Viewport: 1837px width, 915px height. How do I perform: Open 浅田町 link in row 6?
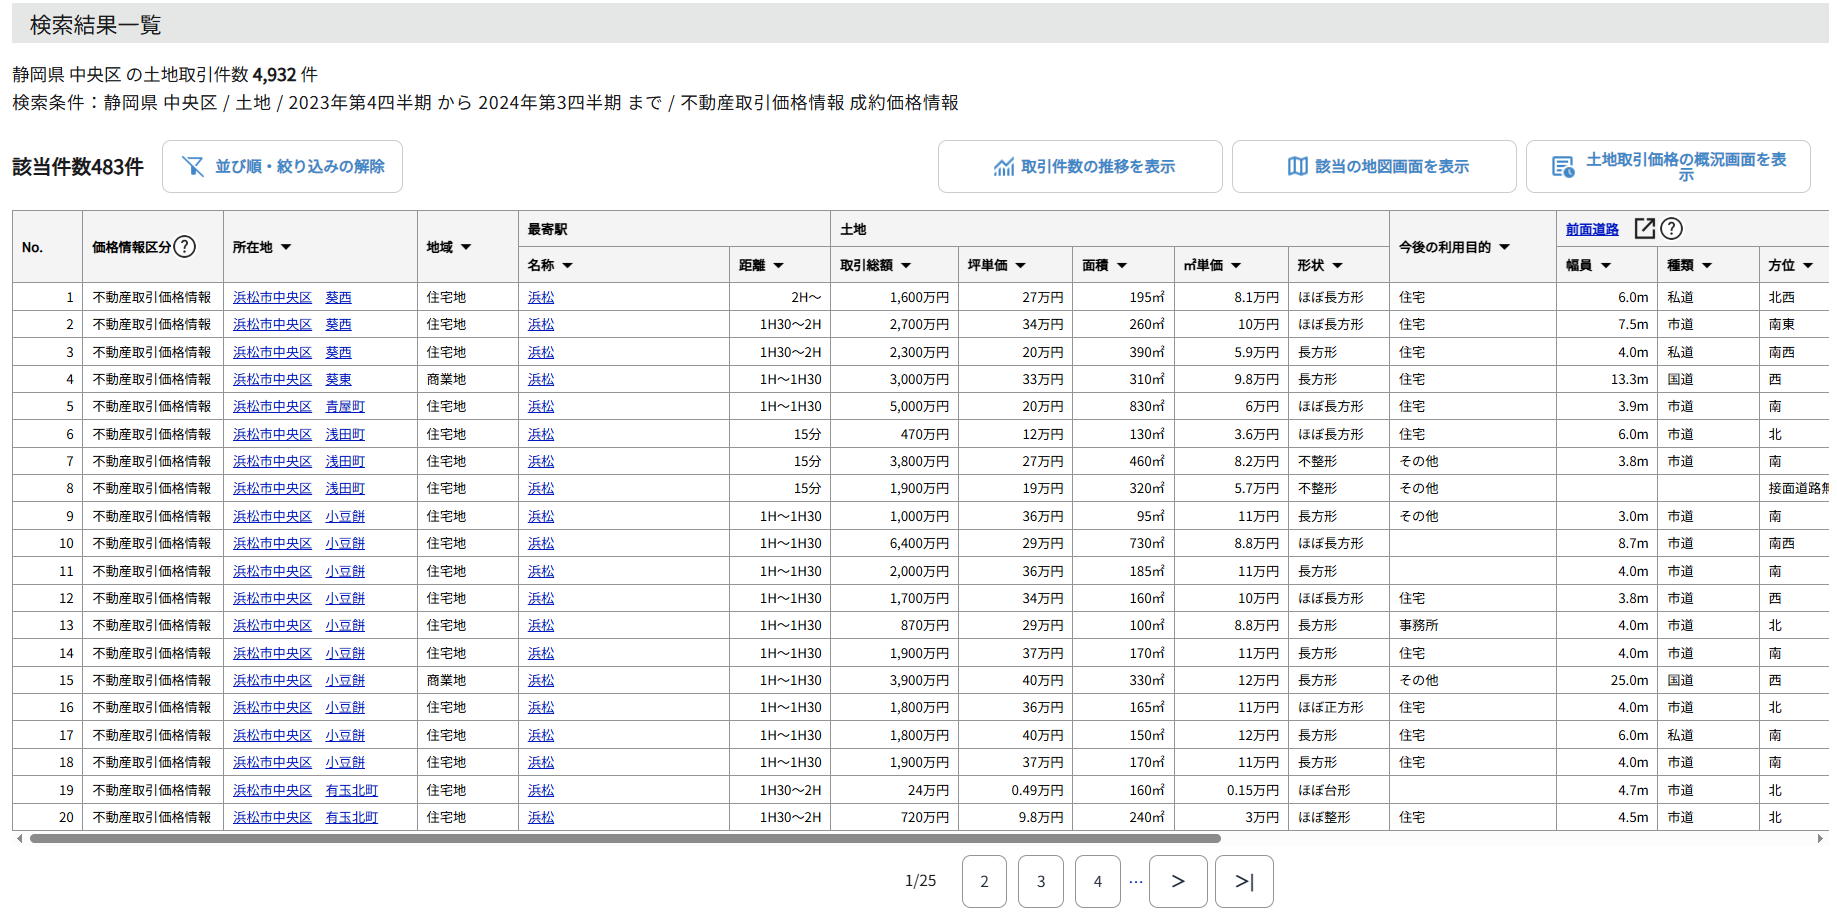click(345, 434)
